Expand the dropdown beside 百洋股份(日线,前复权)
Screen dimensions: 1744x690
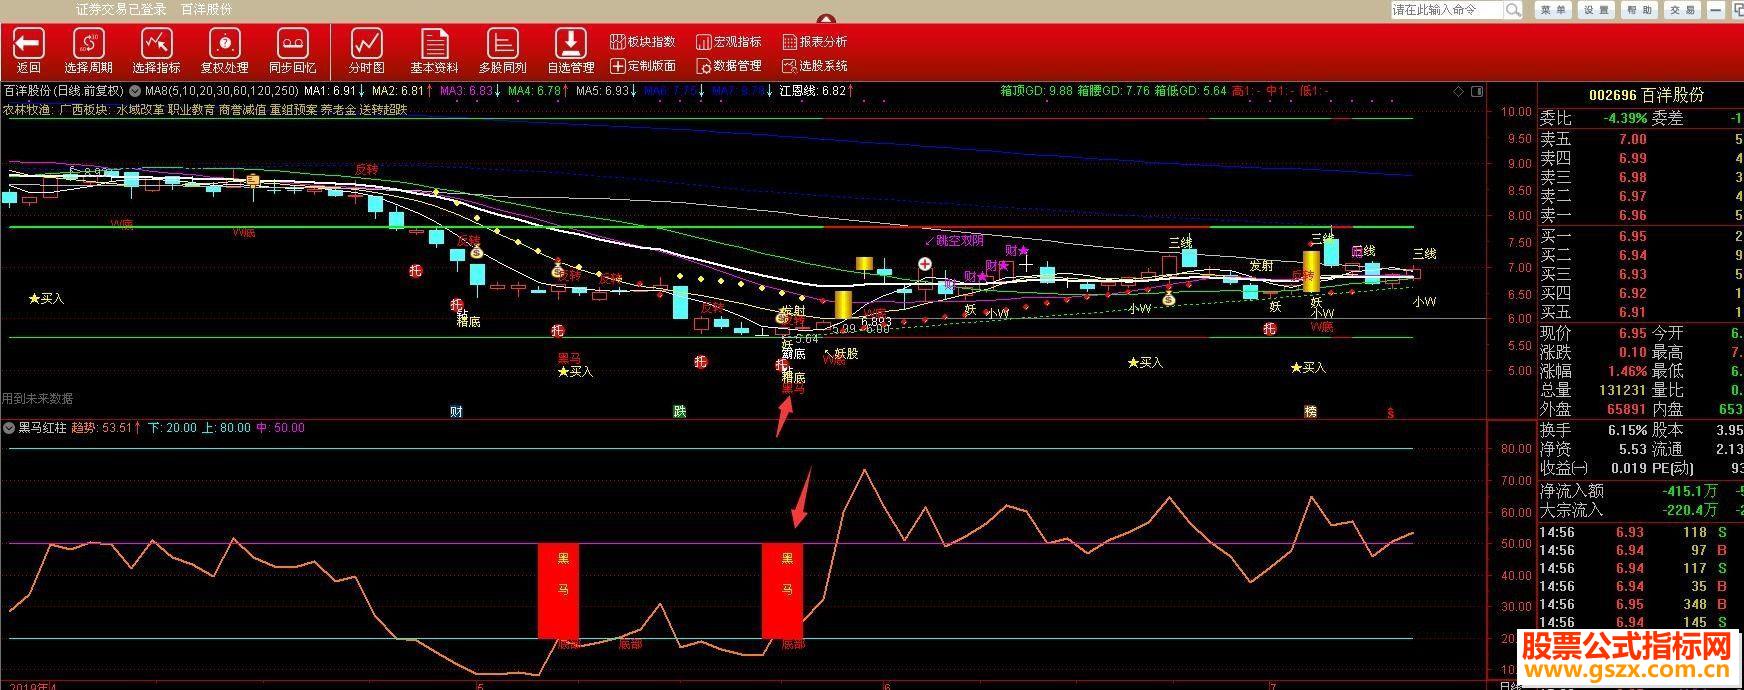click(x=133, y=91)
